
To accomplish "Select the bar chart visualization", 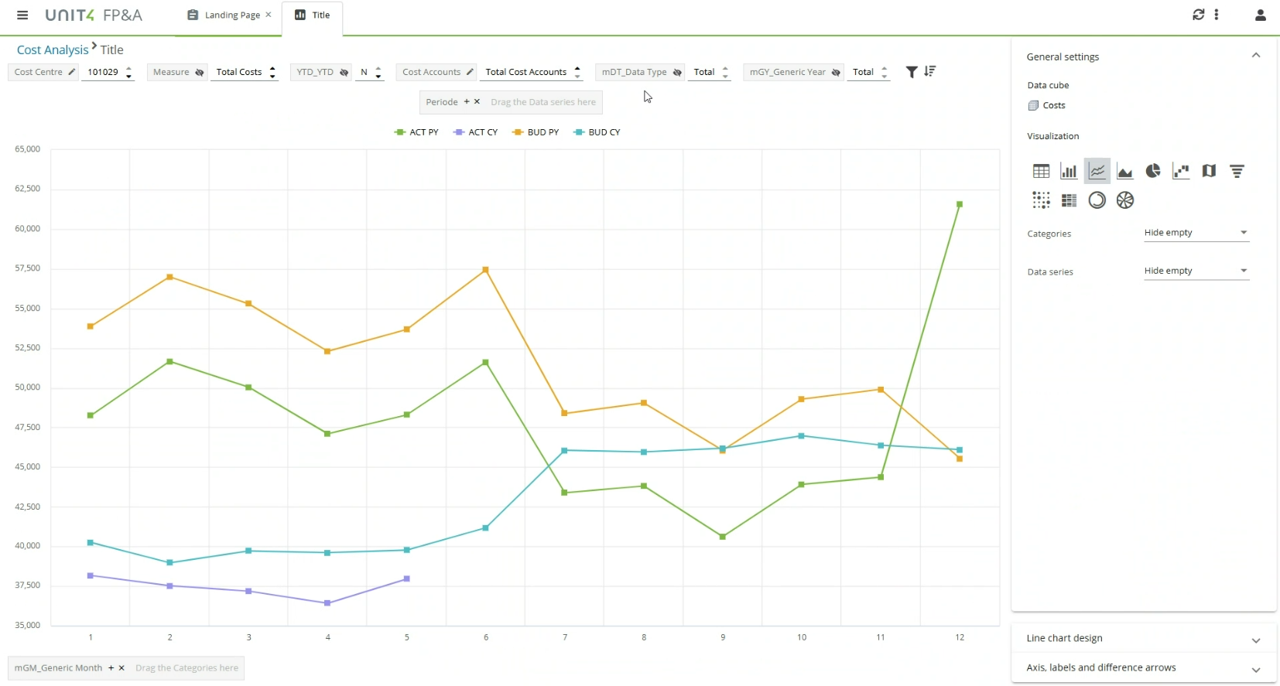I will [x=1068, y=170].
